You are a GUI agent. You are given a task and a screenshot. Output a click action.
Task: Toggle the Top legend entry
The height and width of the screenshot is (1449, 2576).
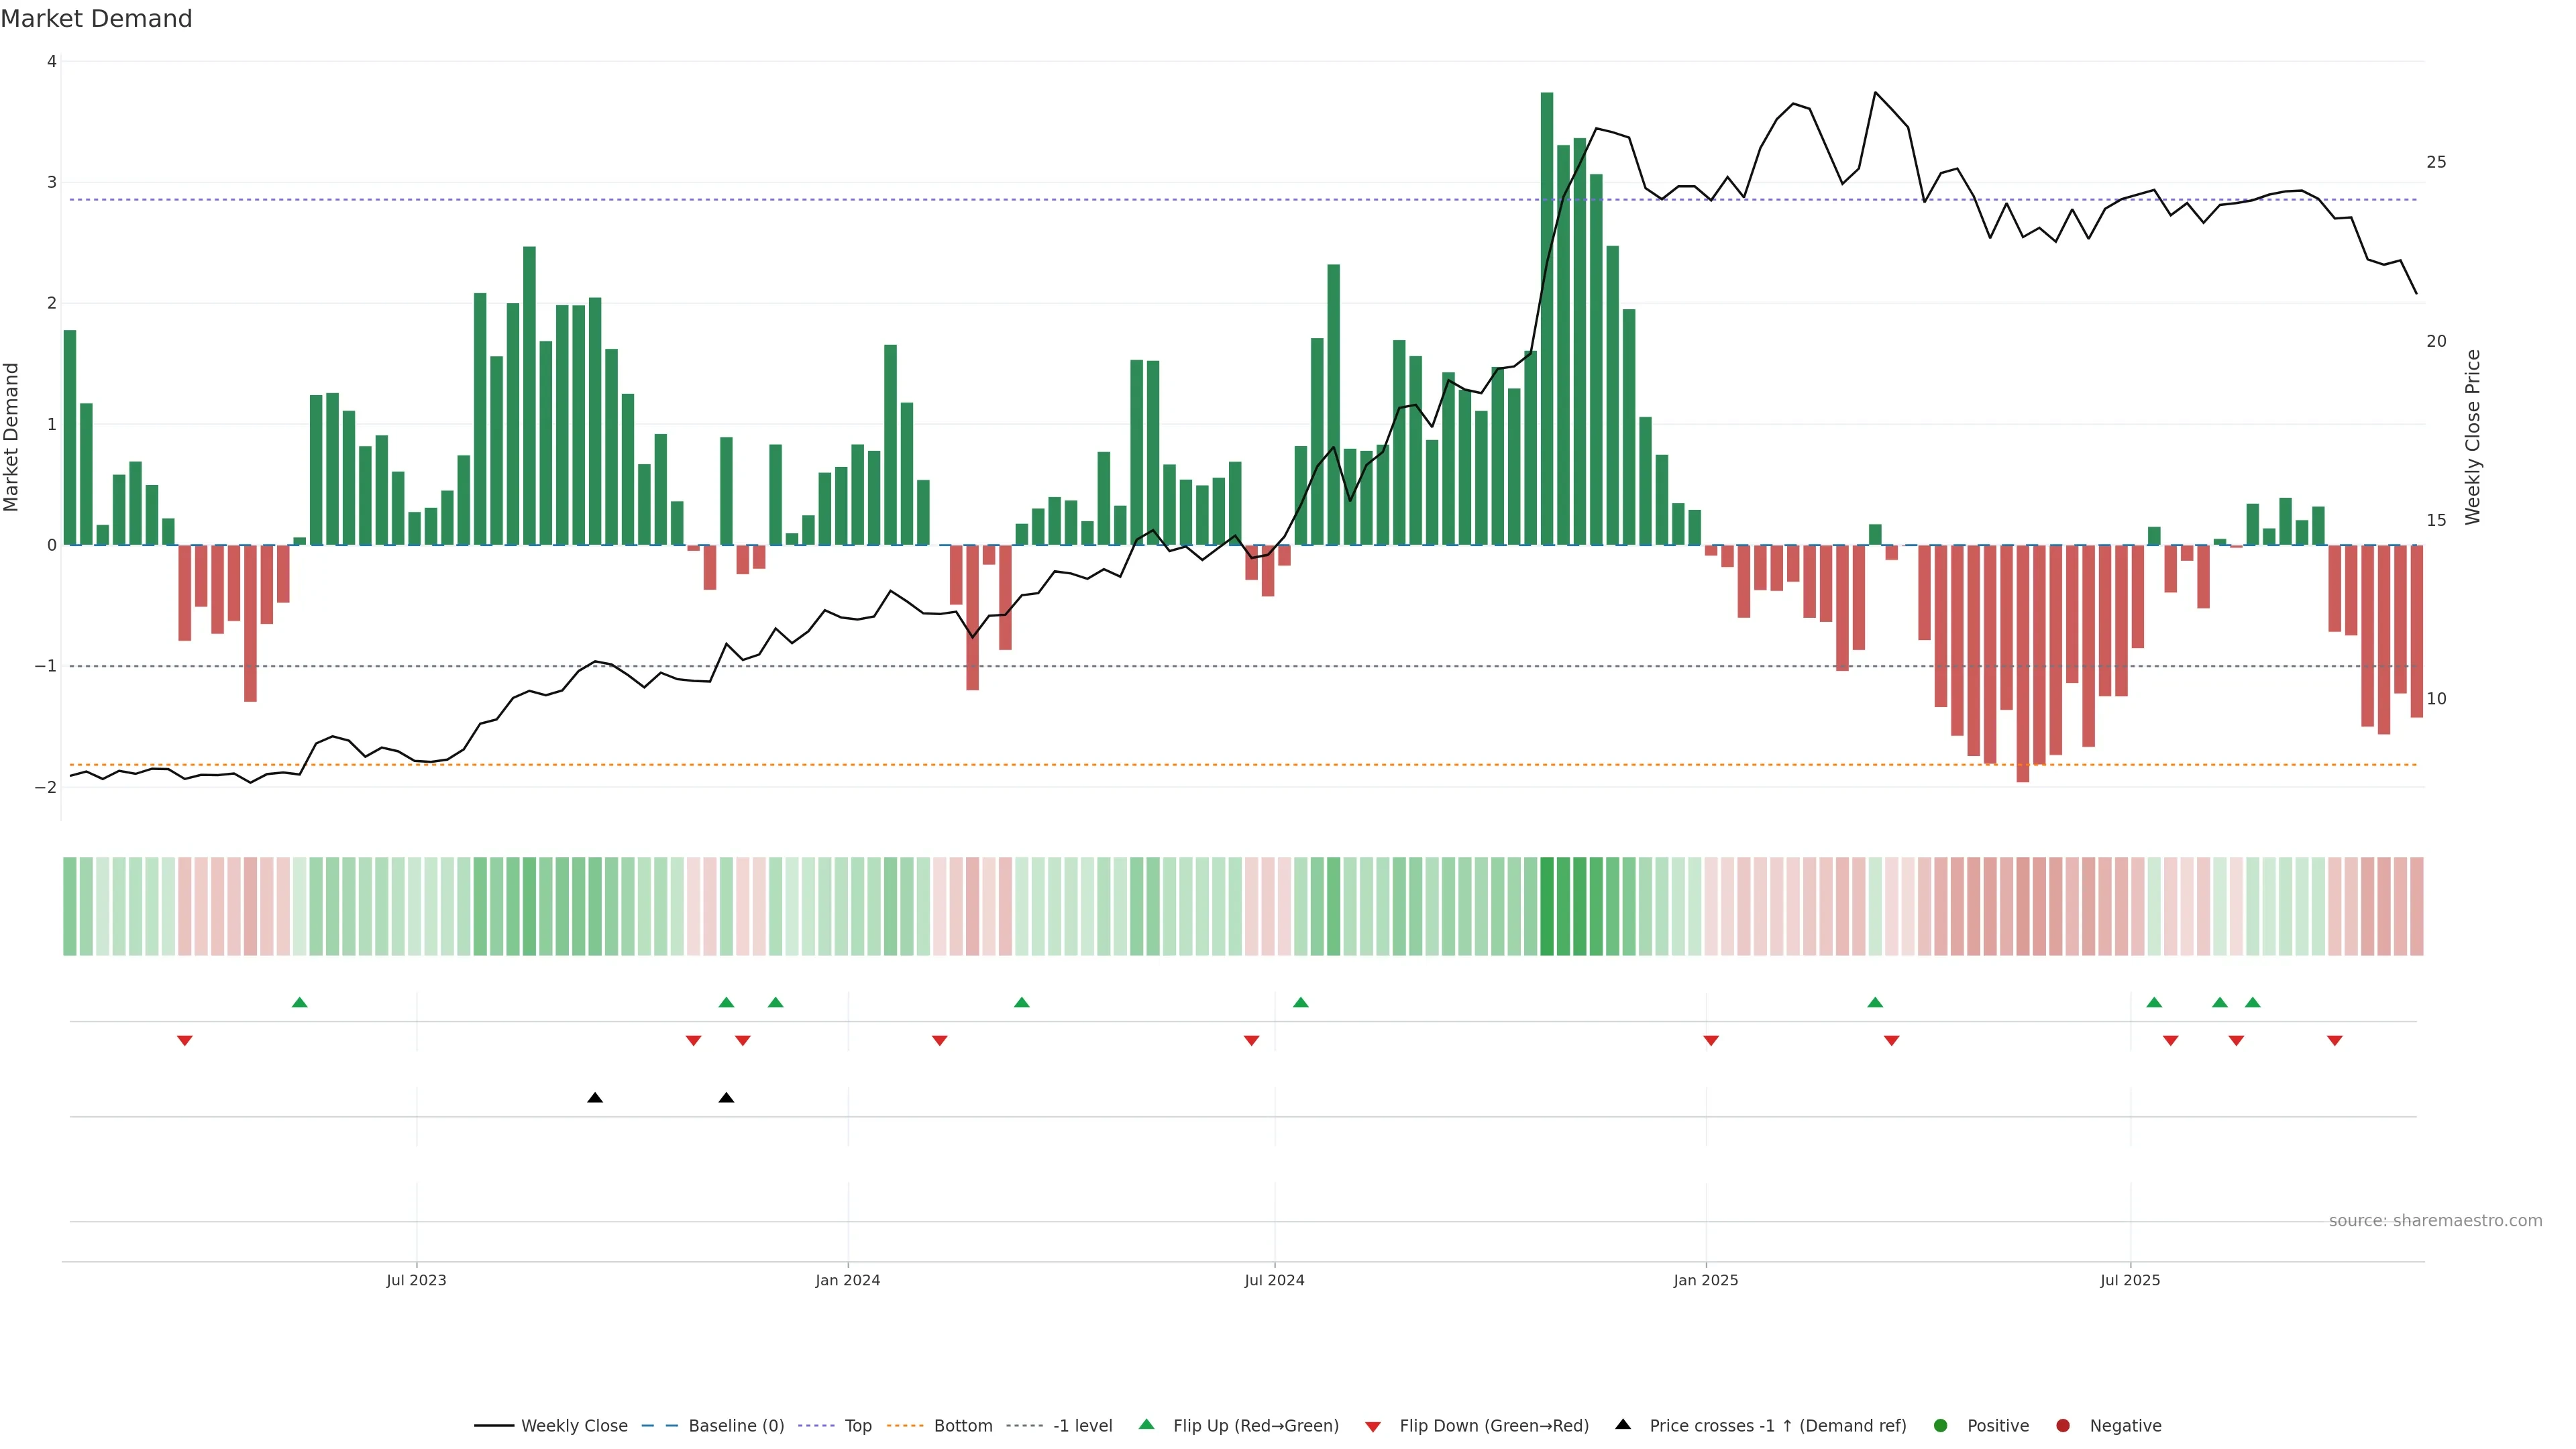[x=857, y=1425]
